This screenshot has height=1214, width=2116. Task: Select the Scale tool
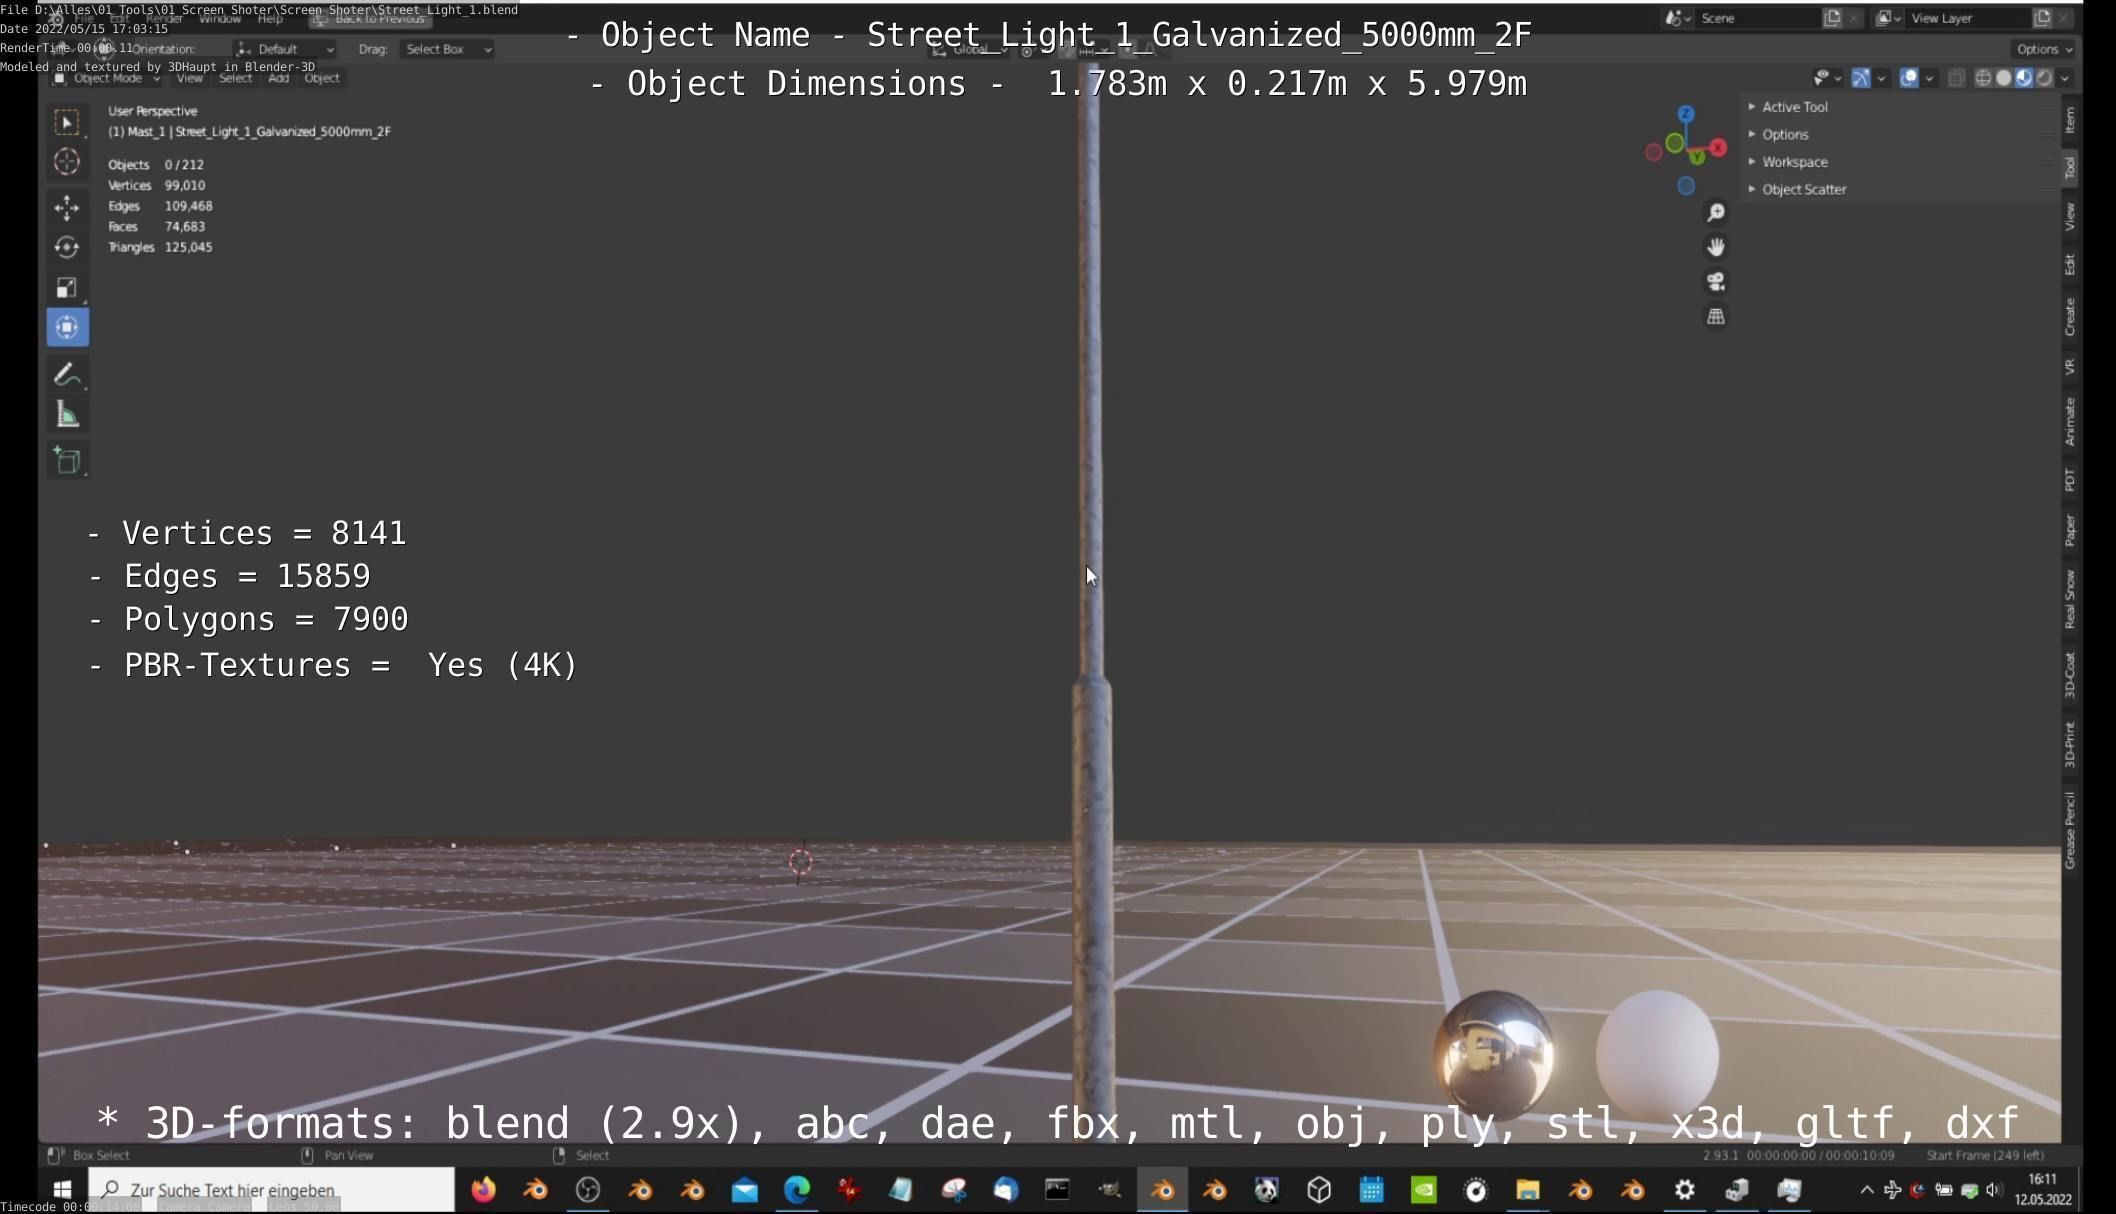(67, 288)
